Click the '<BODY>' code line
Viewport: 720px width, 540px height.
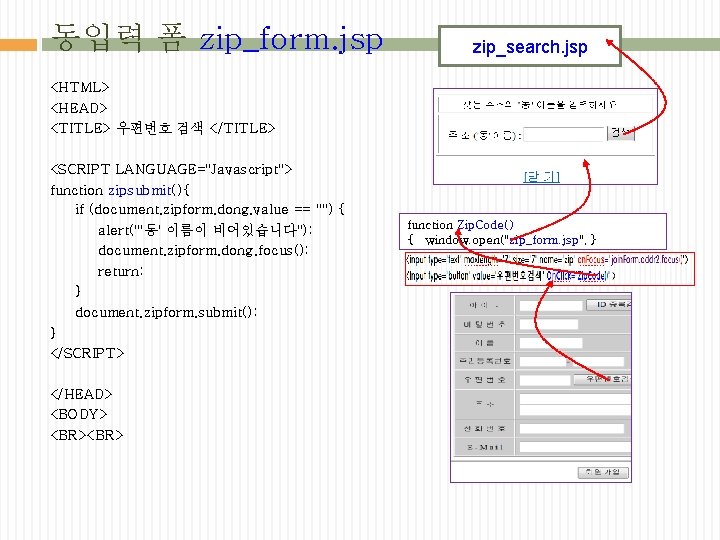tap(79, 414)
